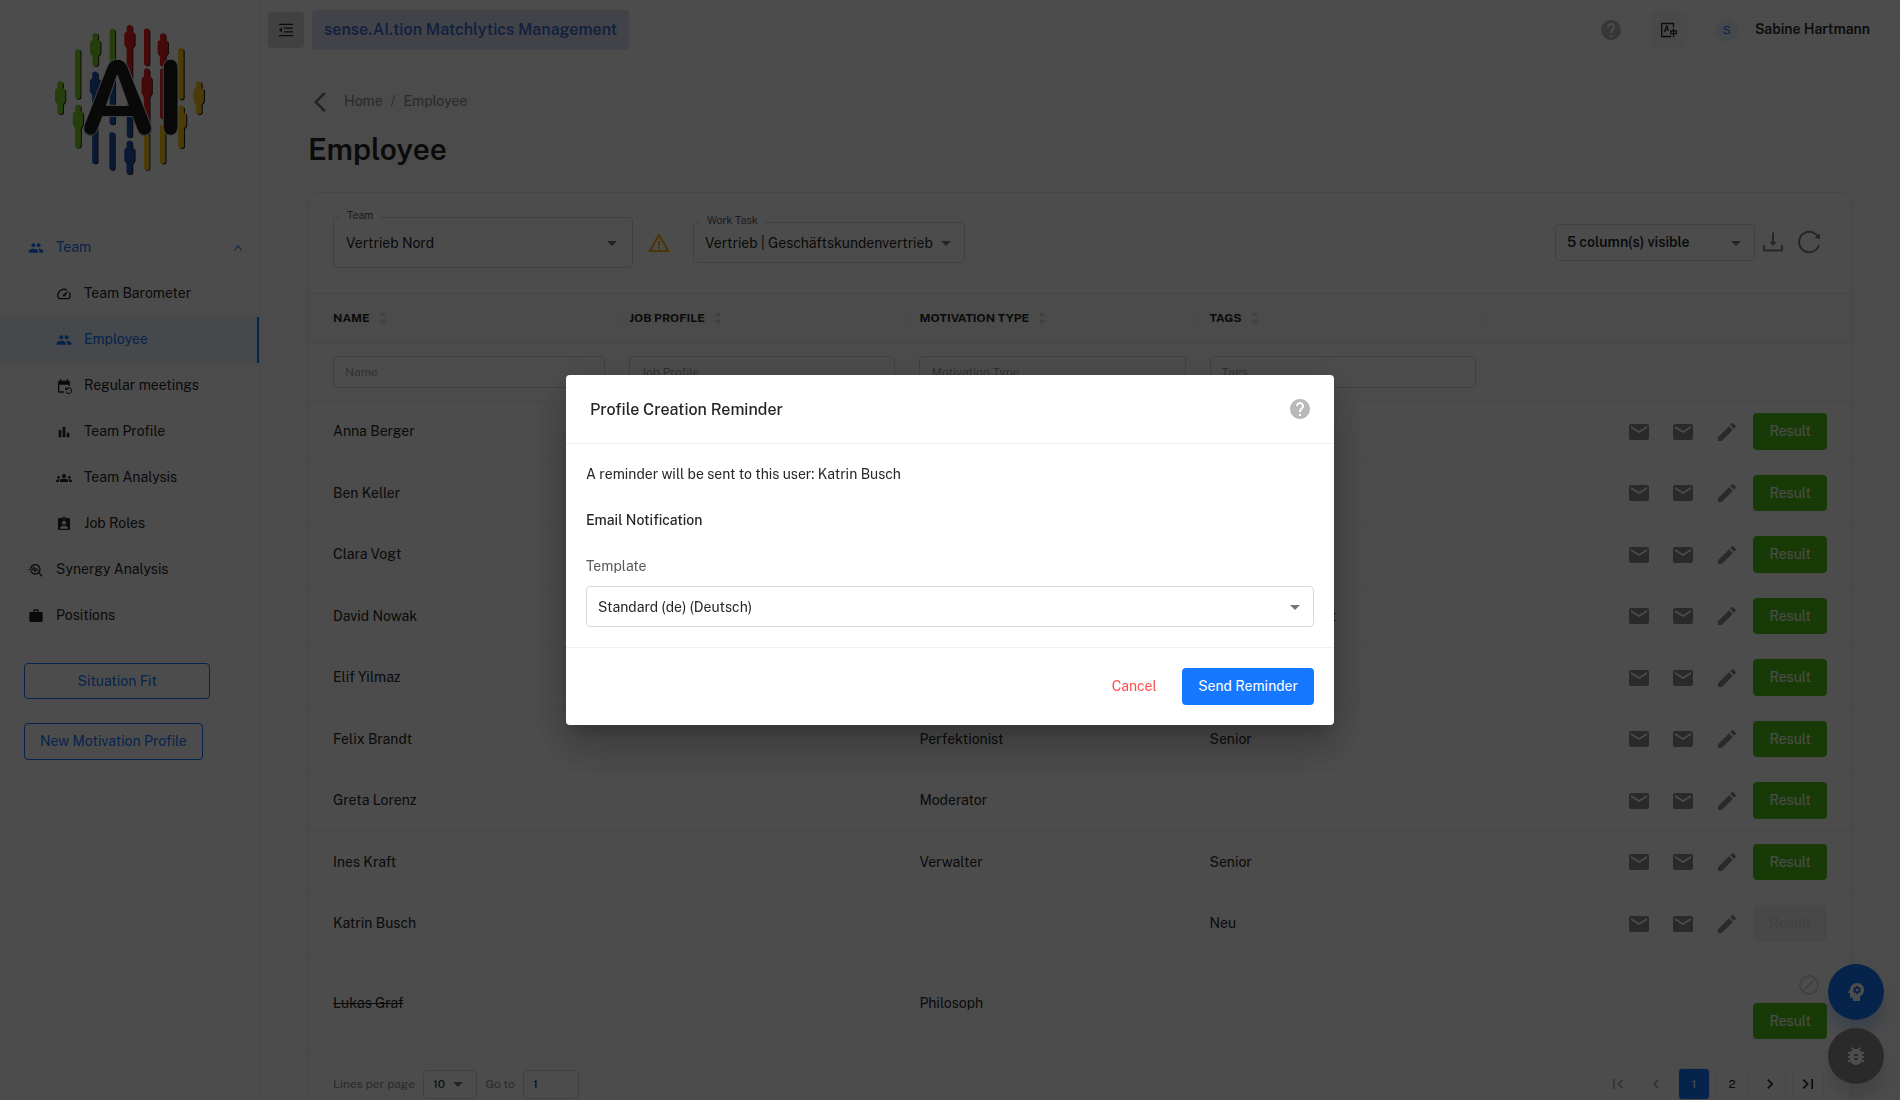Click the Name filter input field
The image size is (1900, 1100).
(x=468, y=371)
